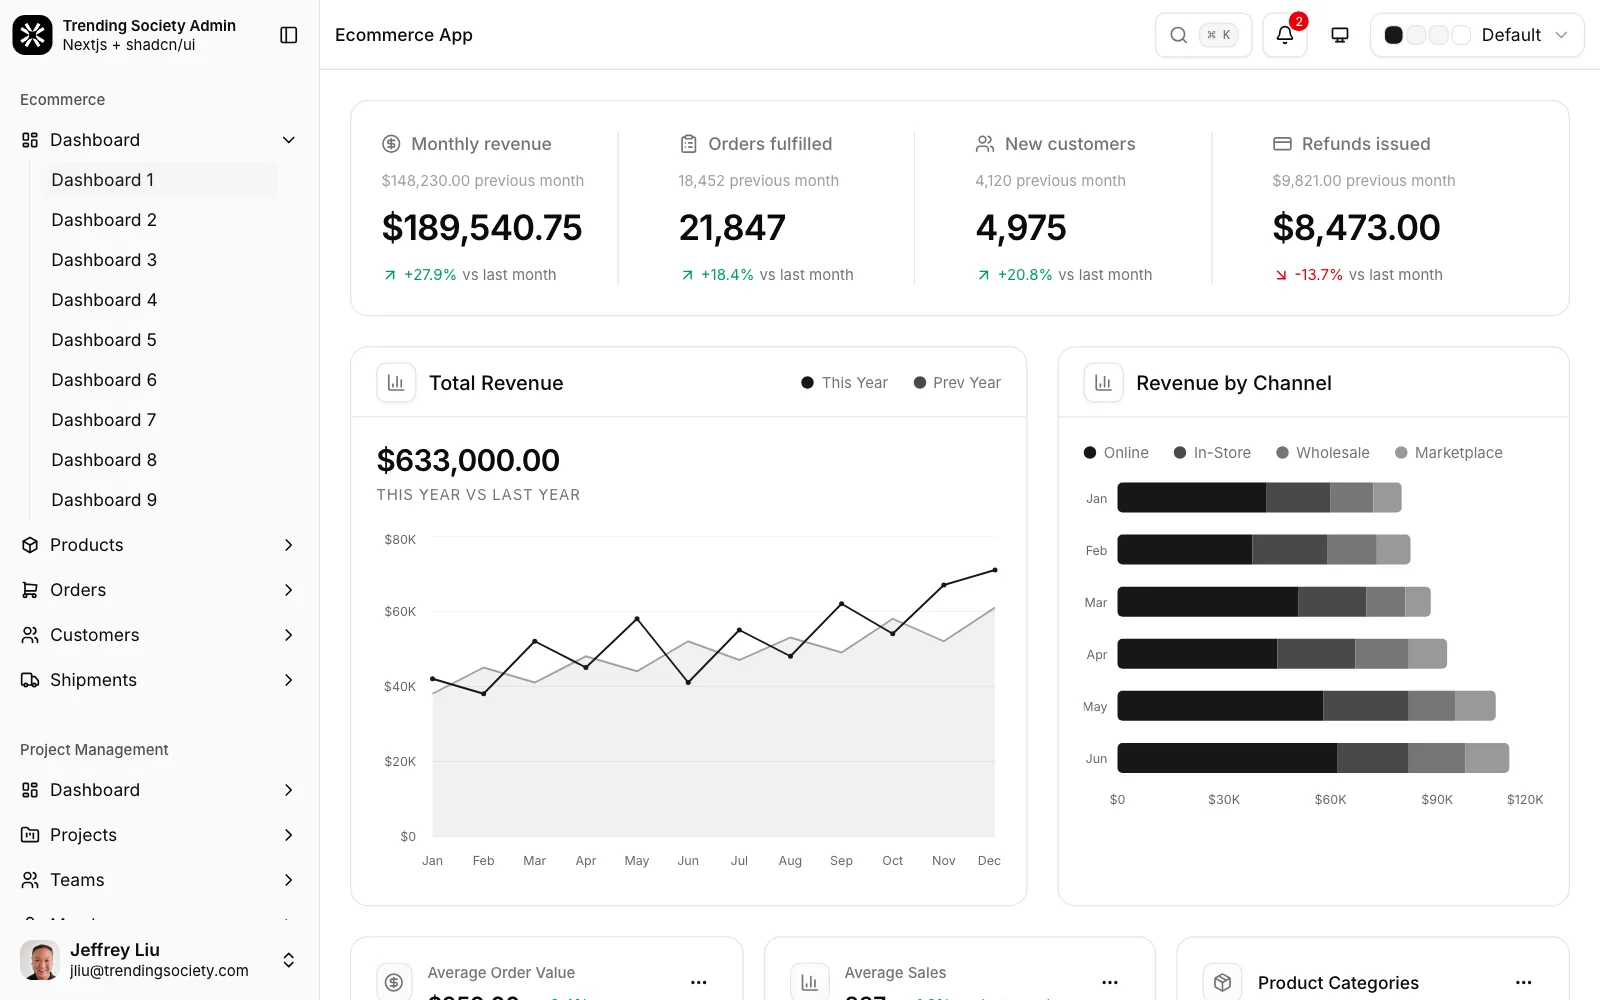The image size is (1600, 1000).
Task: Select Dashboard 2 in sidebar
Action: click(x=158, y=220)
